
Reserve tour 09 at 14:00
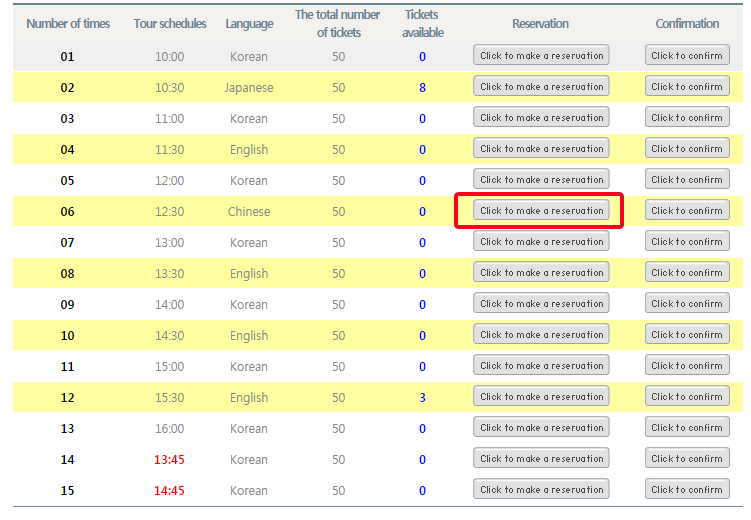click(x=541, y=303)
